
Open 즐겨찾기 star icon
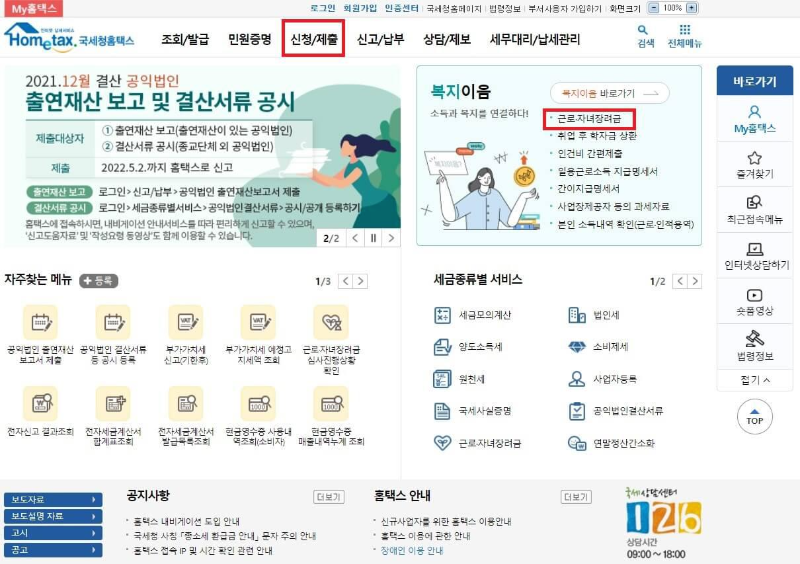pyautogui.click(x=754, y=158)
